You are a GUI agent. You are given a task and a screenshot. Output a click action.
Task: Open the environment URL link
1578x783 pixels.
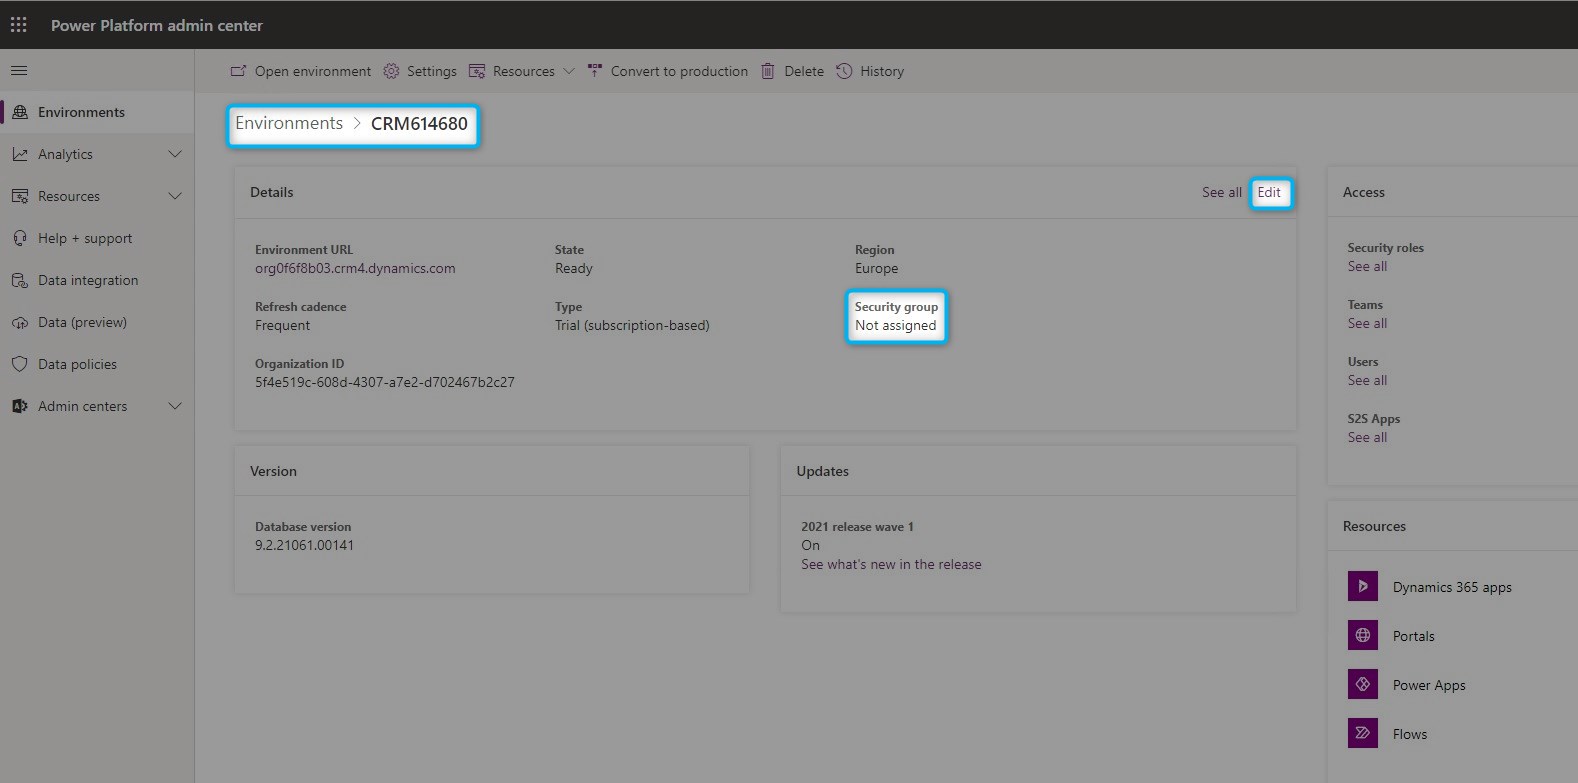tap(355, 268)
